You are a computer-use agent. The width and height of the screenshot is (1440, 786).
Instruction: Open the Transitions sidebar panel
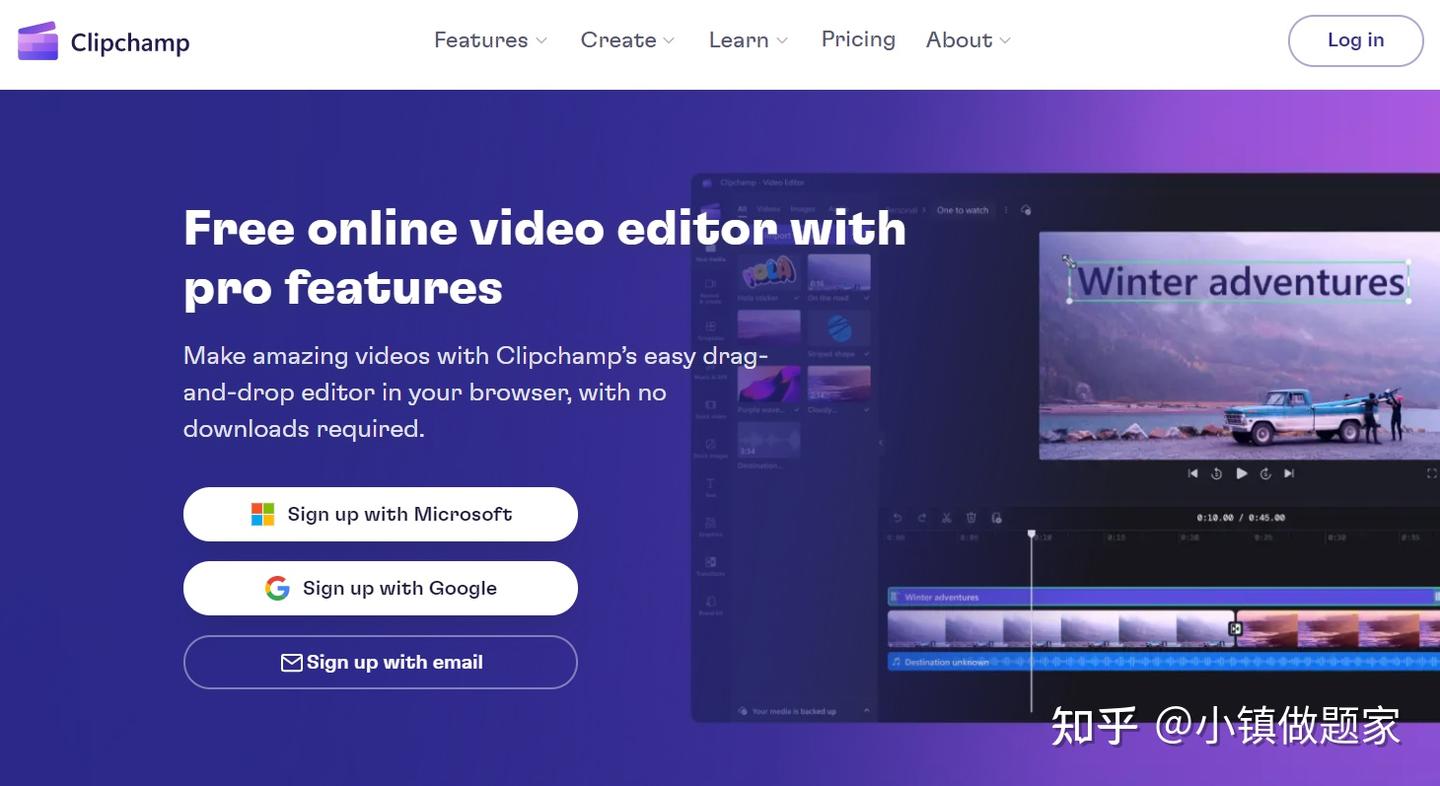pos(711,566)
